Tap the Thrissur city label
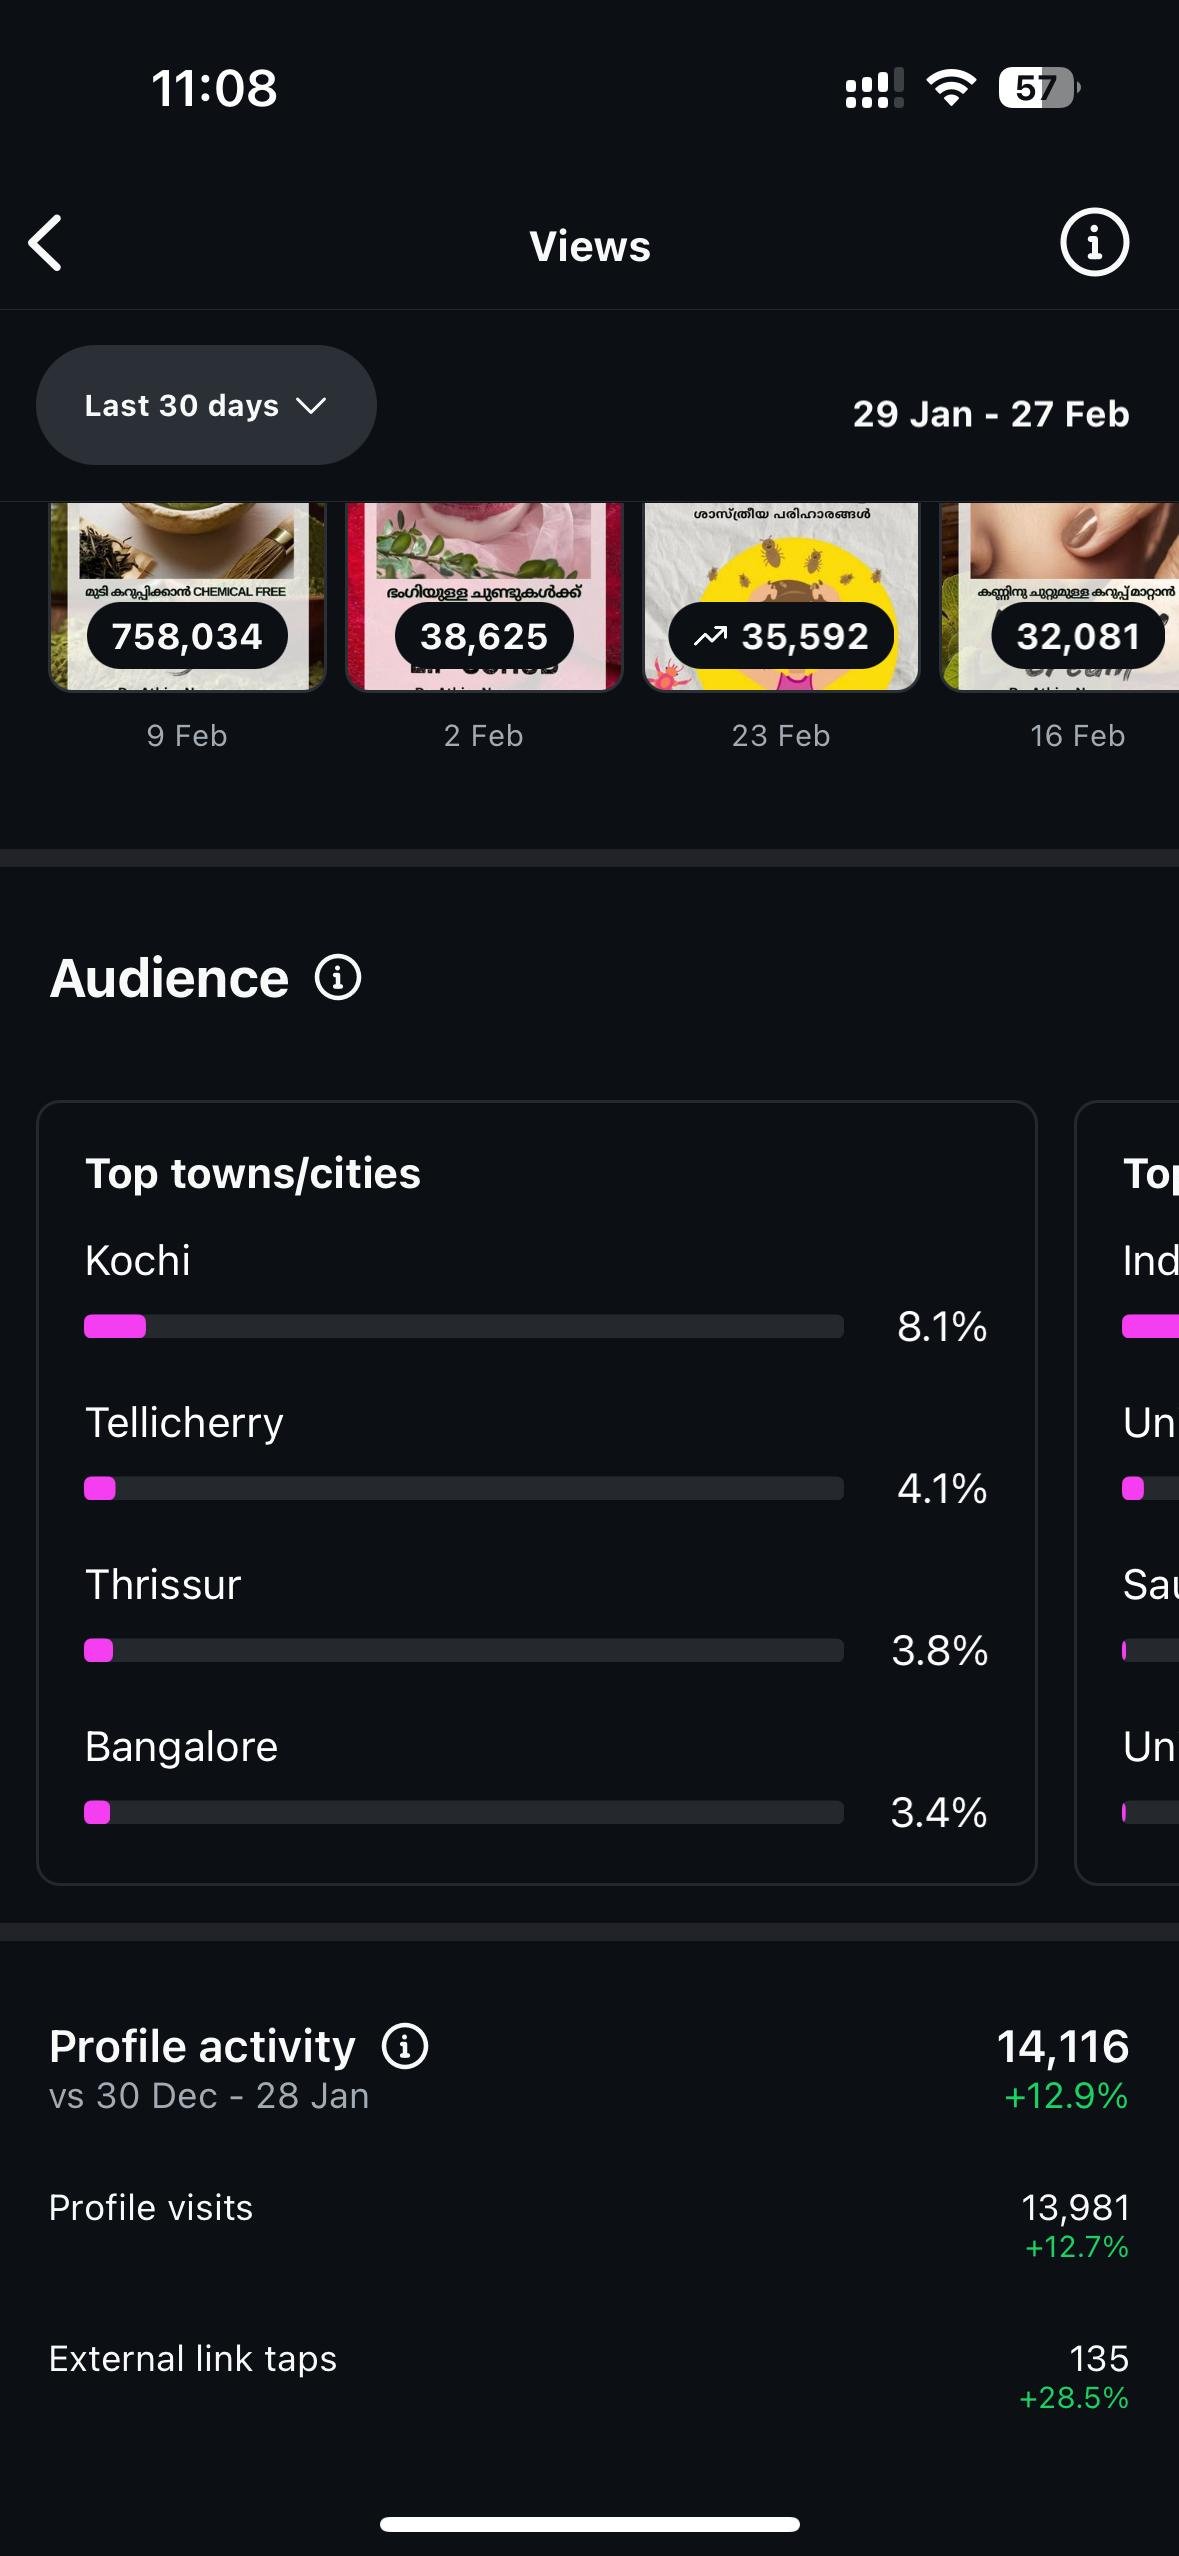Viewport: 1179px width, 2556px height. (x=163, y=1585)
